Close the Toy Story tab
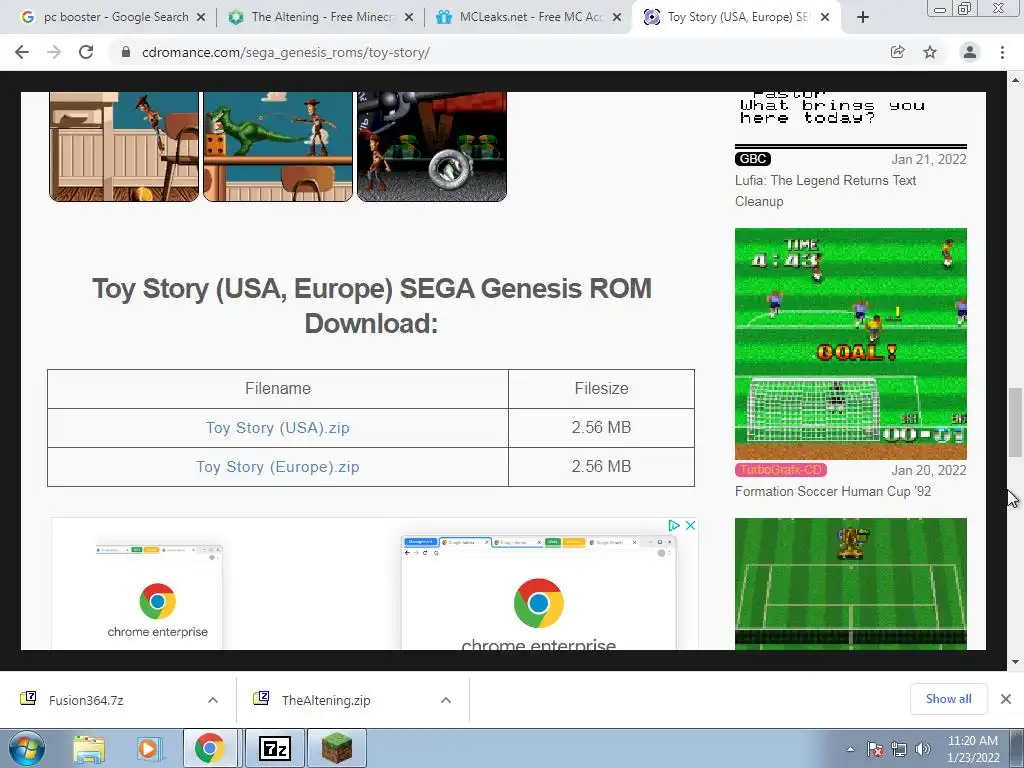The width and height of the screenshot is (1024, 768). [825, 17]
